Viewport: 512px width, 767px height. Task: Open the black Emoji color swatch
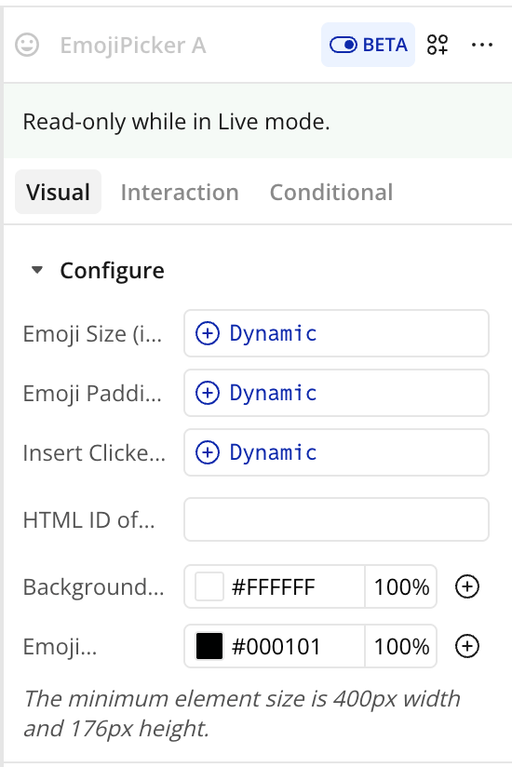click(209, 646)
